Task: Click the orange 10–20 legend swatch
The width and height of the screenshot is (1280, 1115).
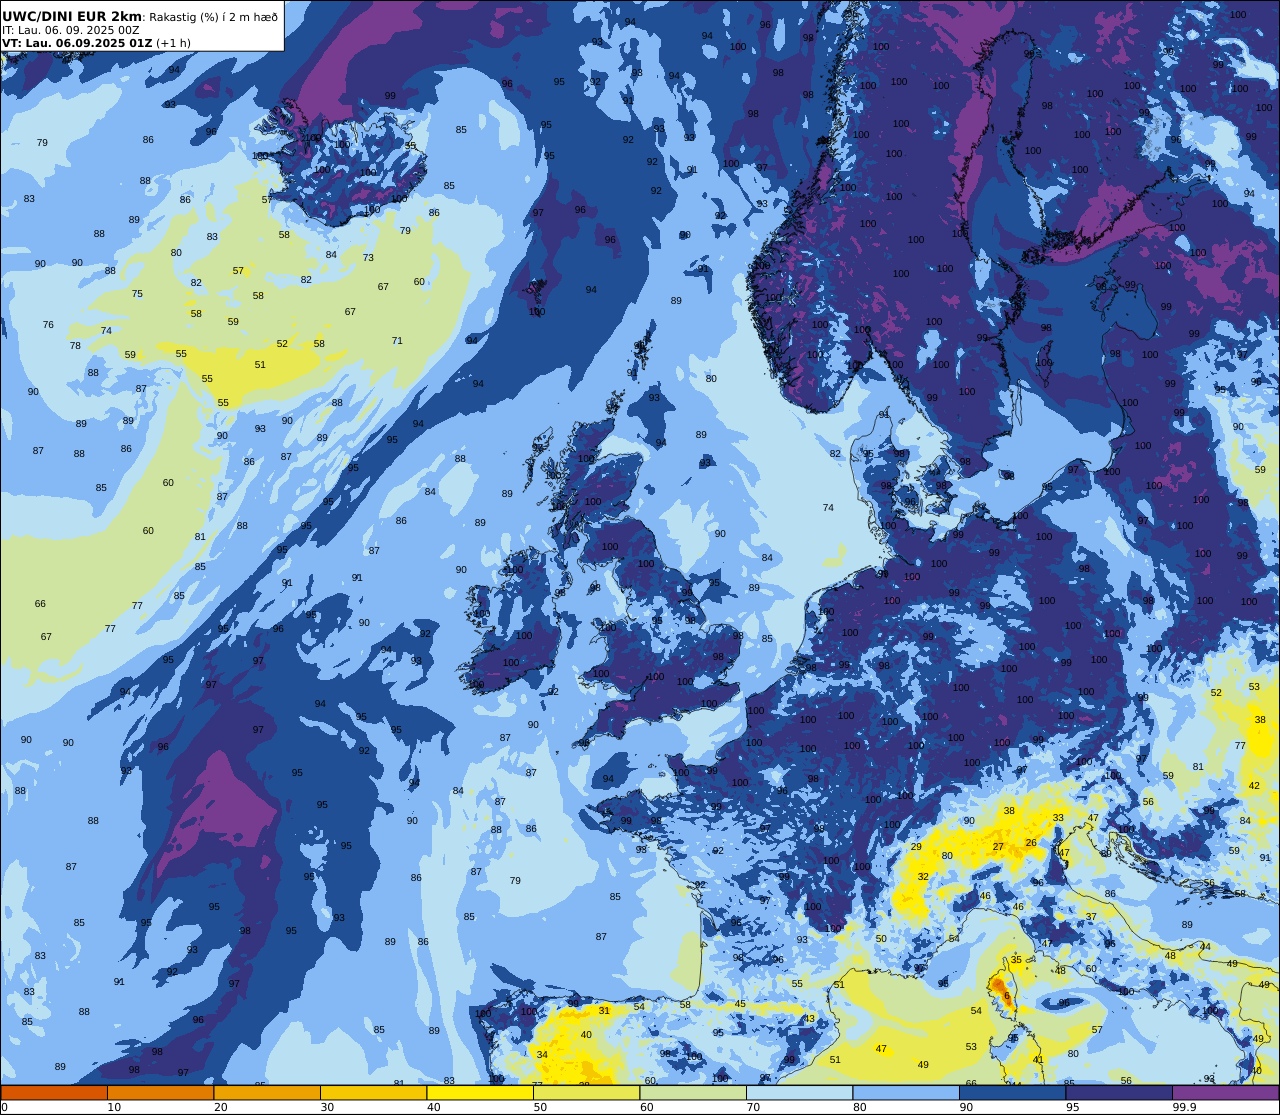Action: (x=160, y=1092)
